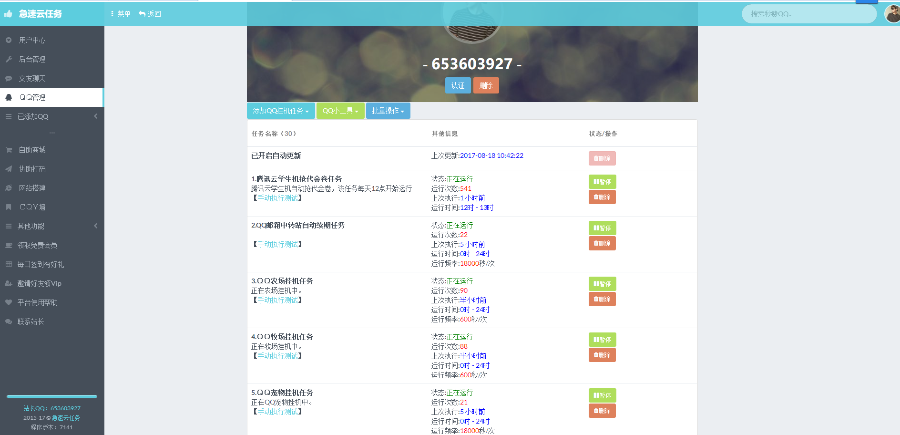Click 手动执行测试 link for QQ宠物 task

(278, 411)
